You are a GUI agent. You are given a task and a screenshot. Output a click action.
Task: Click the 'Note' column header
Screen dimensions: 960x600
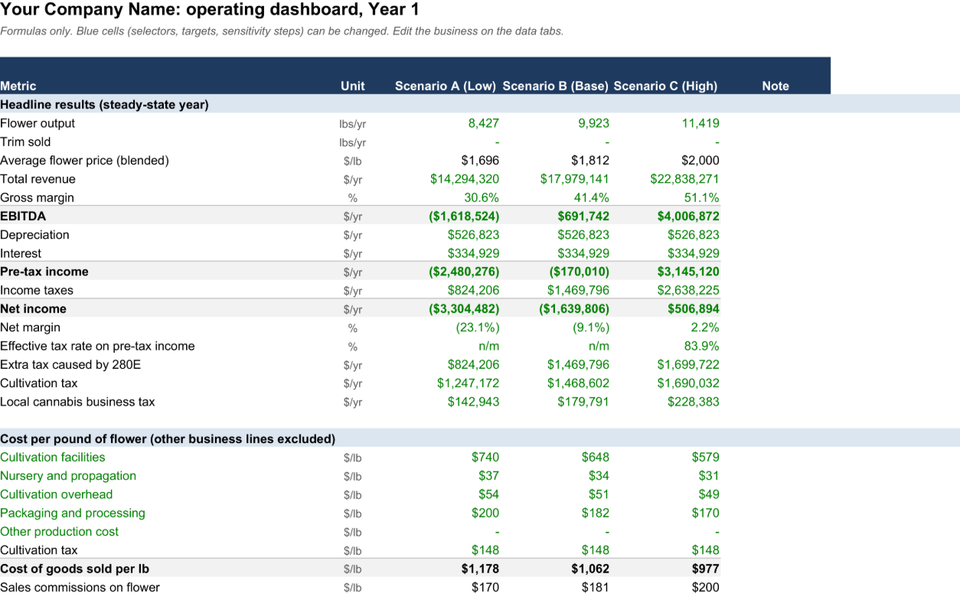pyautogui.click(x=775, y=86)
